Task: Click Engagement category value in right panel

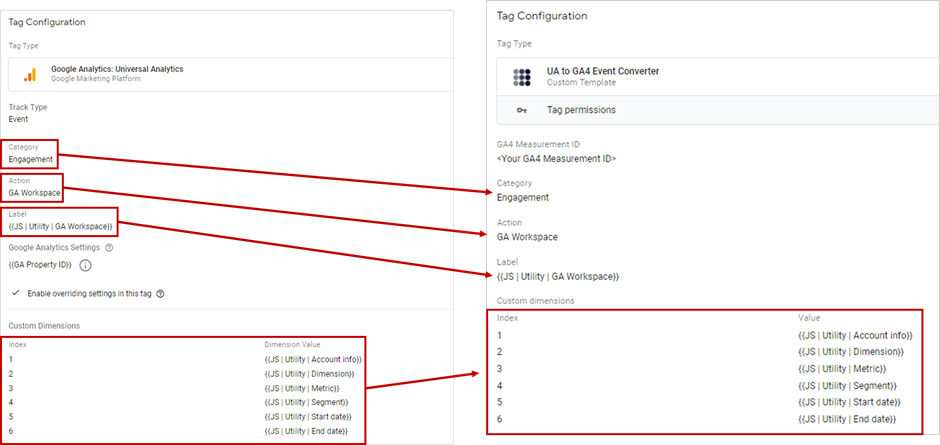Action: click(523, 197)
